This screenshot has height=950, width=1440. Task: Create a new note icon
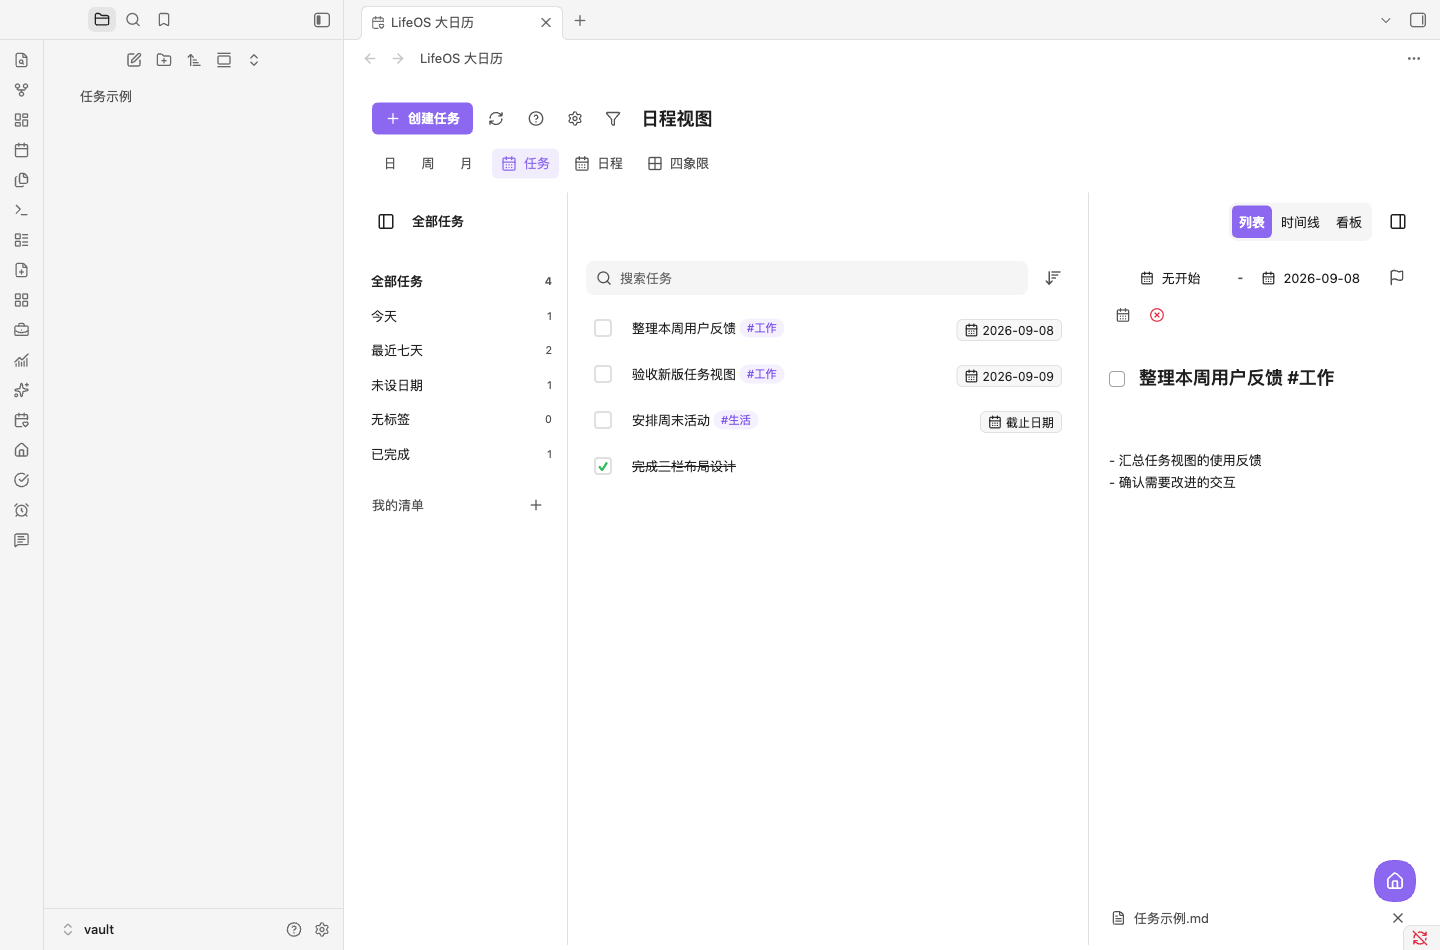(x=134, y=60)
